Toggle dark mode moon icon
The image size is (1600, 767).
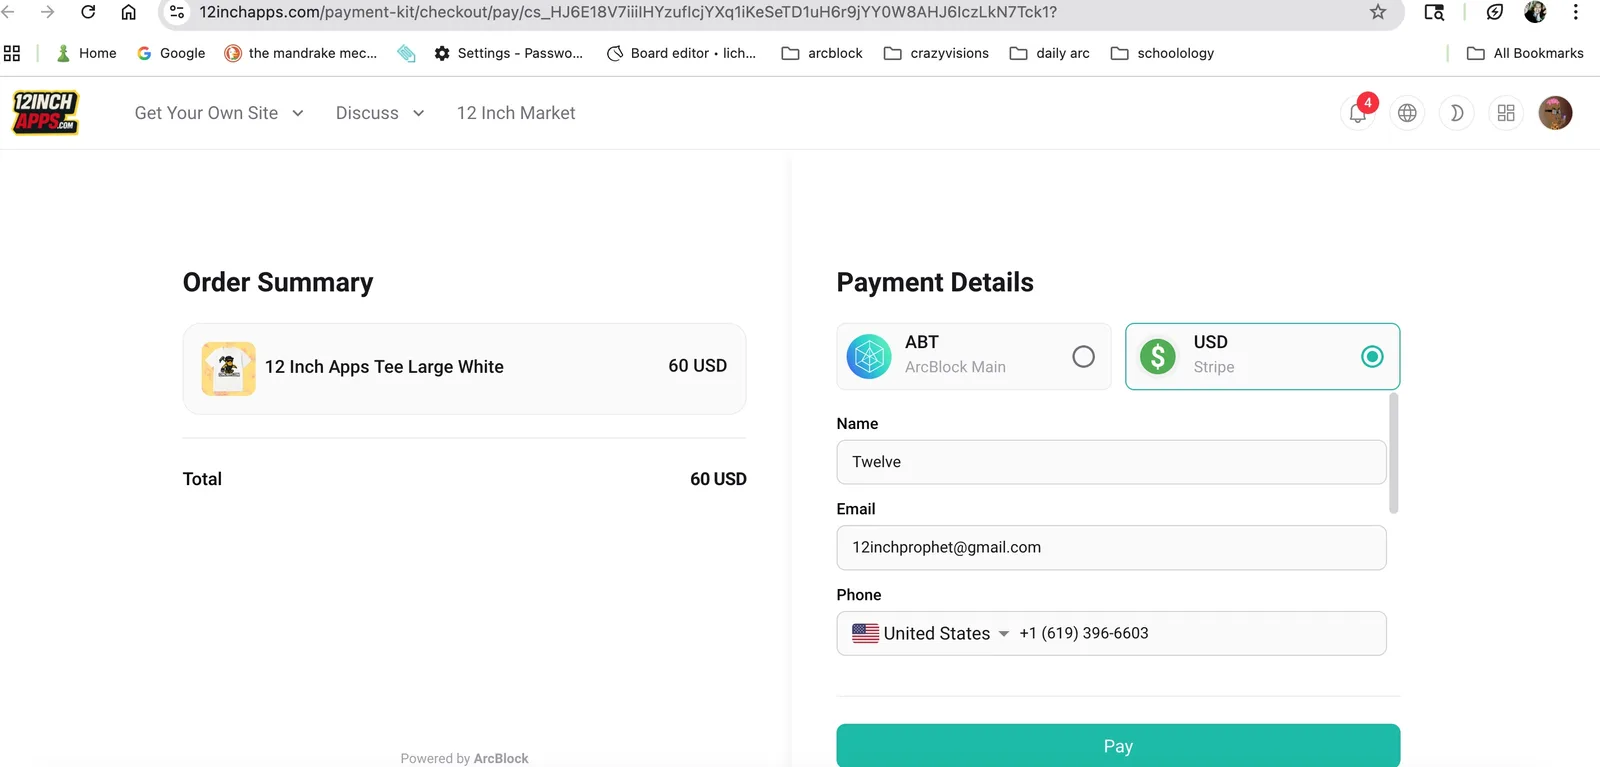(x=1456, y=113)
